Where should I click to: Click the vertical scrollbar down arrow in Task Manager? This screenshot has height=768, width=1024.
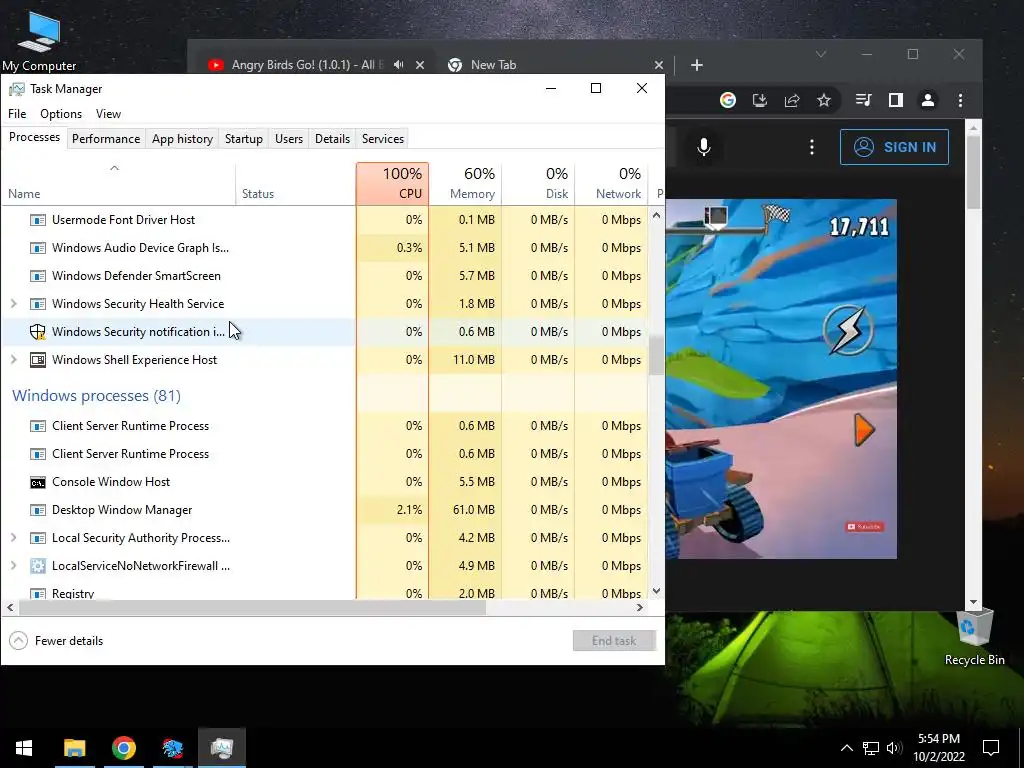pos(656,591)
